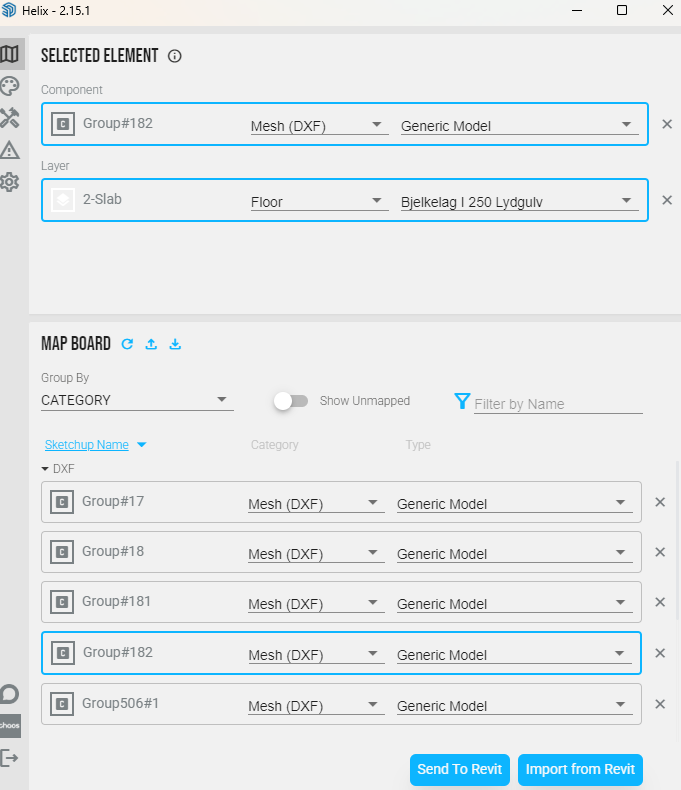Open the Bjelkelag I 250 Lydgulv type dropdown

coord(518,202)
